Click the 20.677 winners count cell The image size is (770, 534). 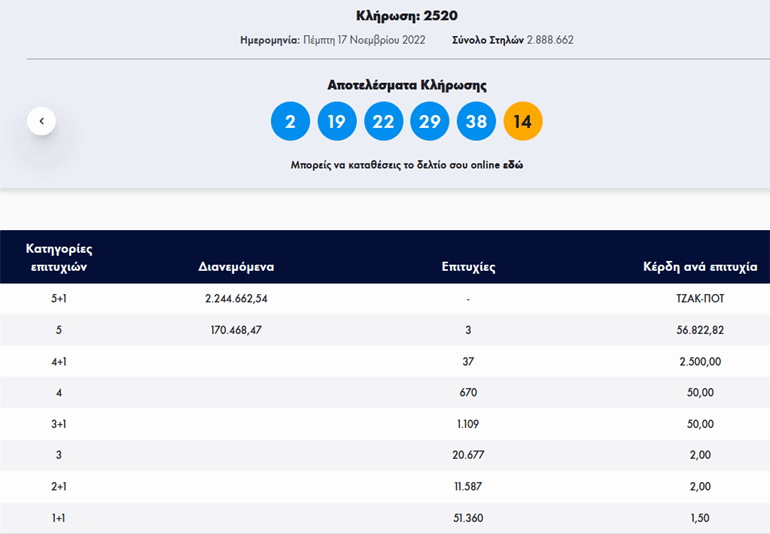coord(468,455)
